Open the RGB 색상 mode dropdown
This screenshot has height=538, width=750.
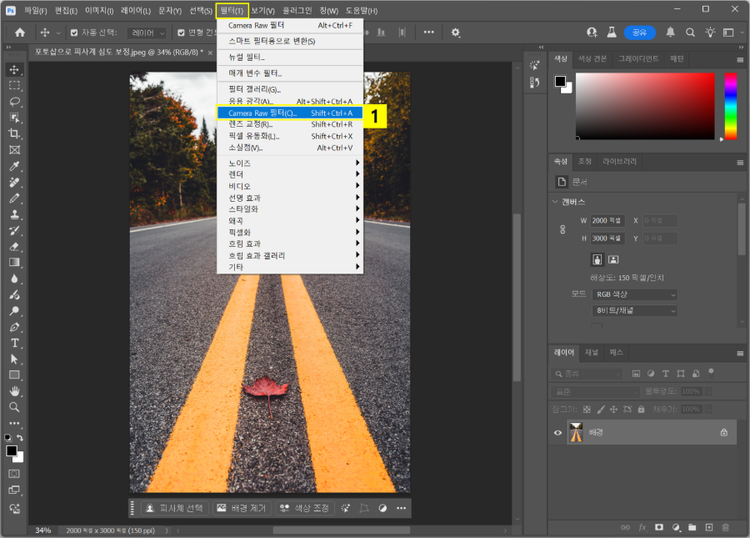(635, 295)
